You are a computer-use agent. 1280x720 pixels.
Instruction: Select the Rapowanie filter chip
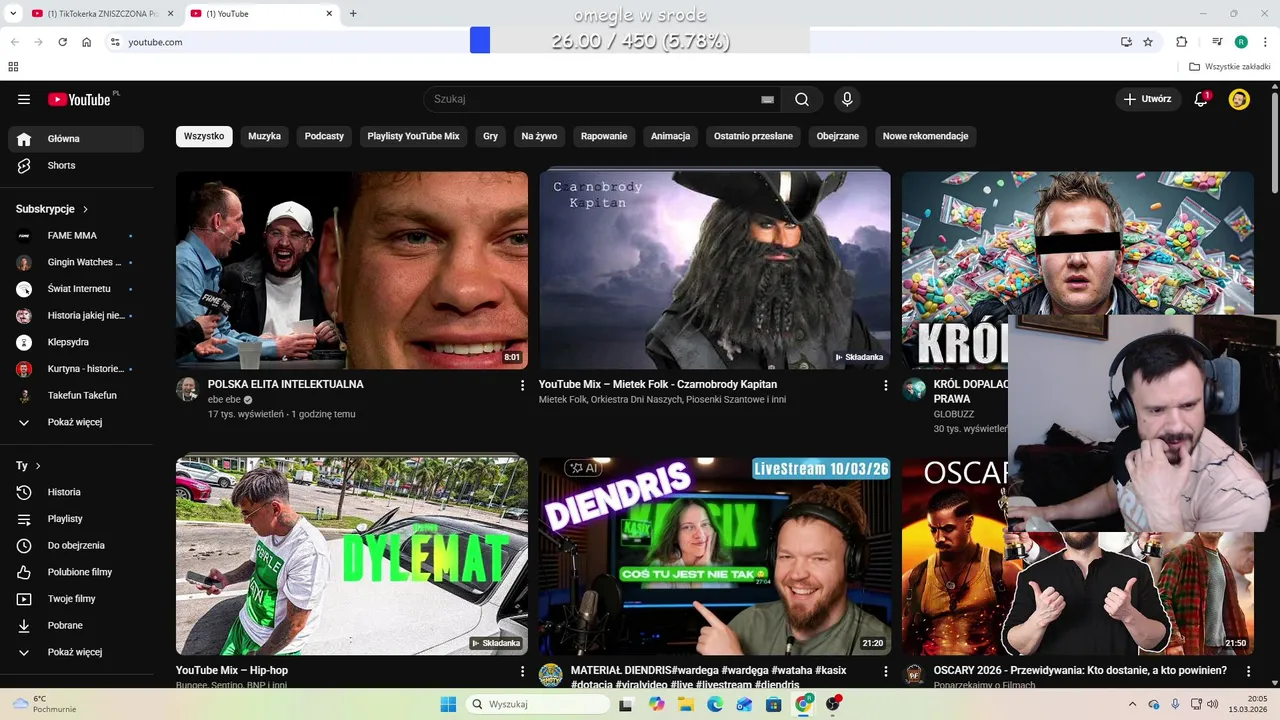tap(604, 136)
